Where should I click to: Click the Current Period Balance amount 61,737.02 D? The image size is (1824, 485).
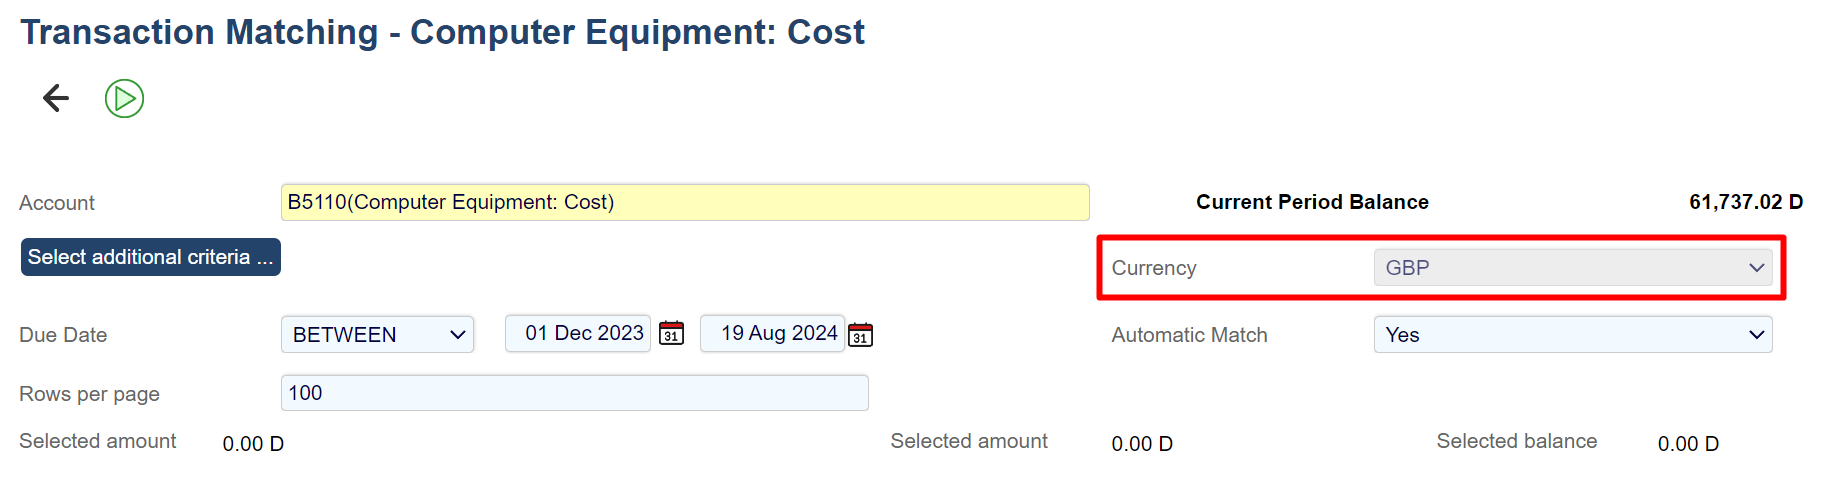pyautogui.click(x=1745, y=202)
